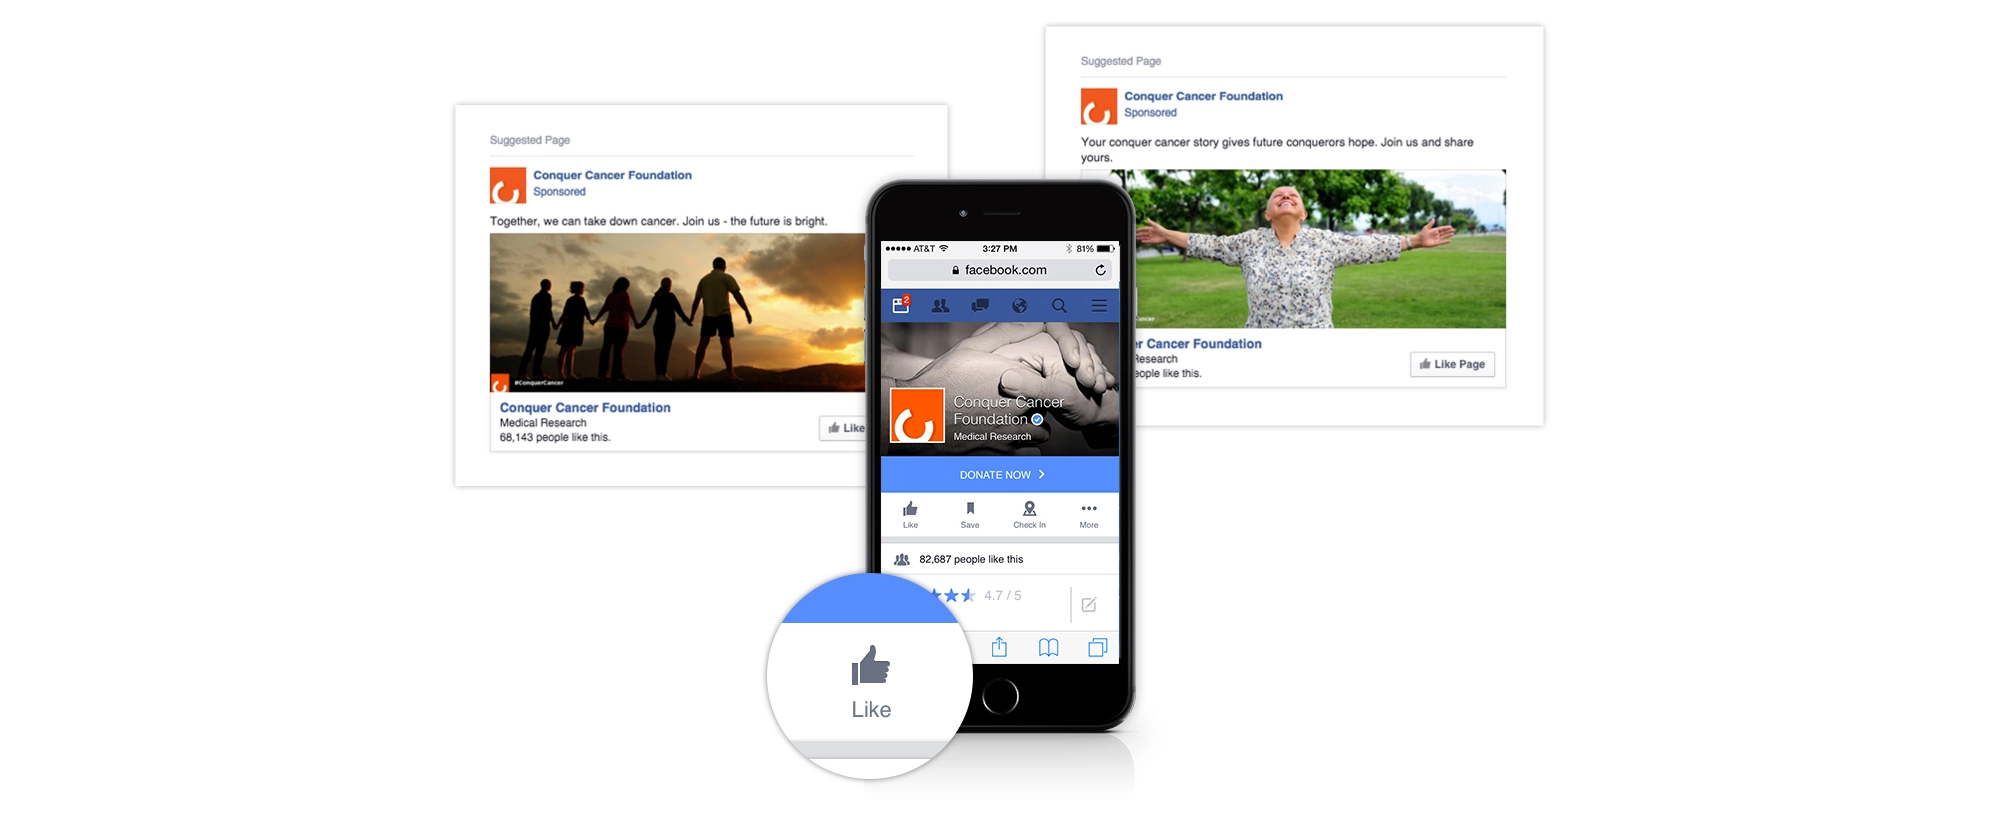The height and width of the screenshot is (819, 2000).
Task: Click the sunset silhouette image in the left ad
Action: point(678,313)
